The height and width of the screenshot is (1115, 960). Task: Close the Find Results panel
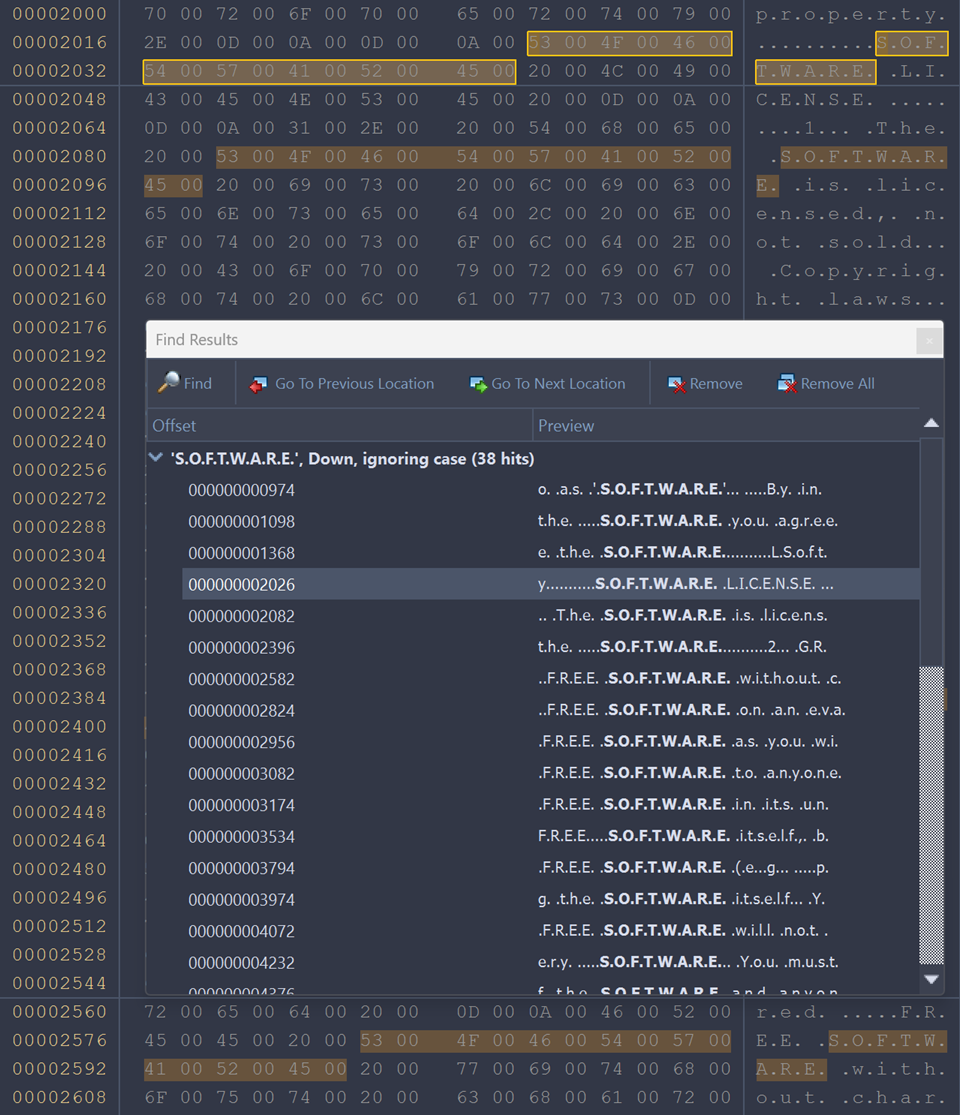coord(928,341)
